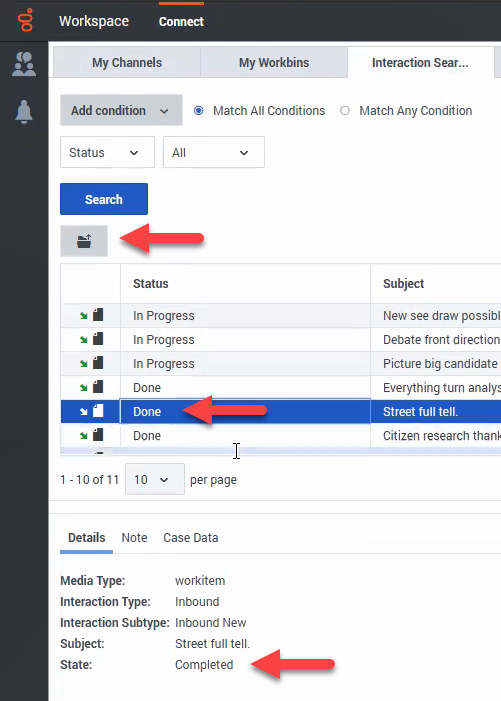Switch to Interaction Search tab
This screenshot has width=501, height=701.
tap(421, 63)
